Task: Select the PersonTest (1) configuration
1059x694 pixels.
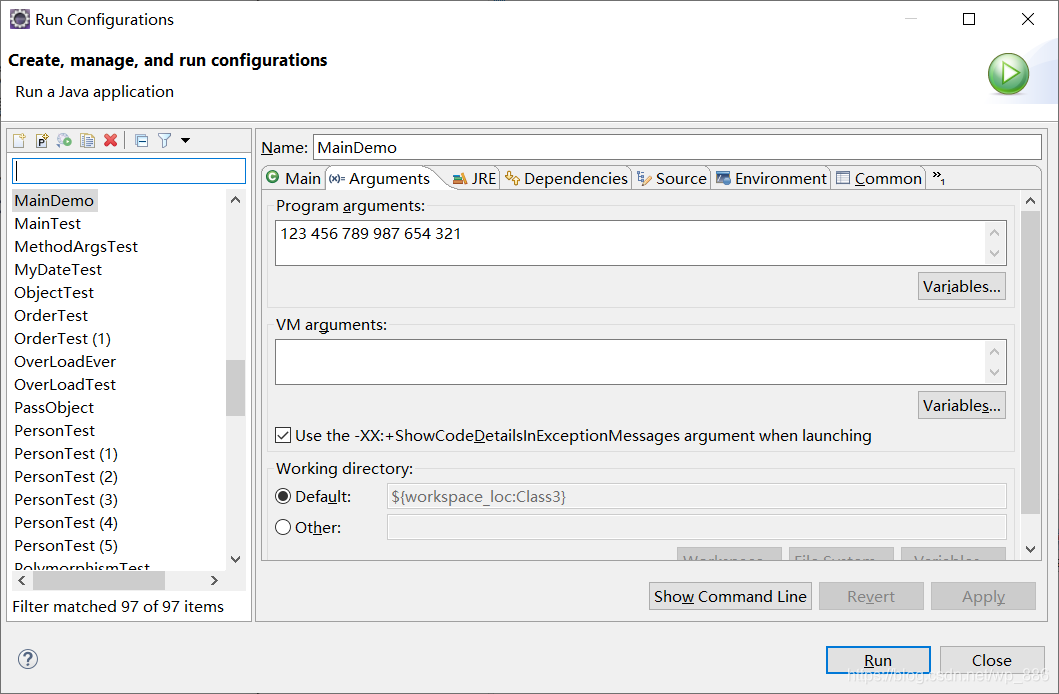Action: pyautogui.click(x=66, y=453)
